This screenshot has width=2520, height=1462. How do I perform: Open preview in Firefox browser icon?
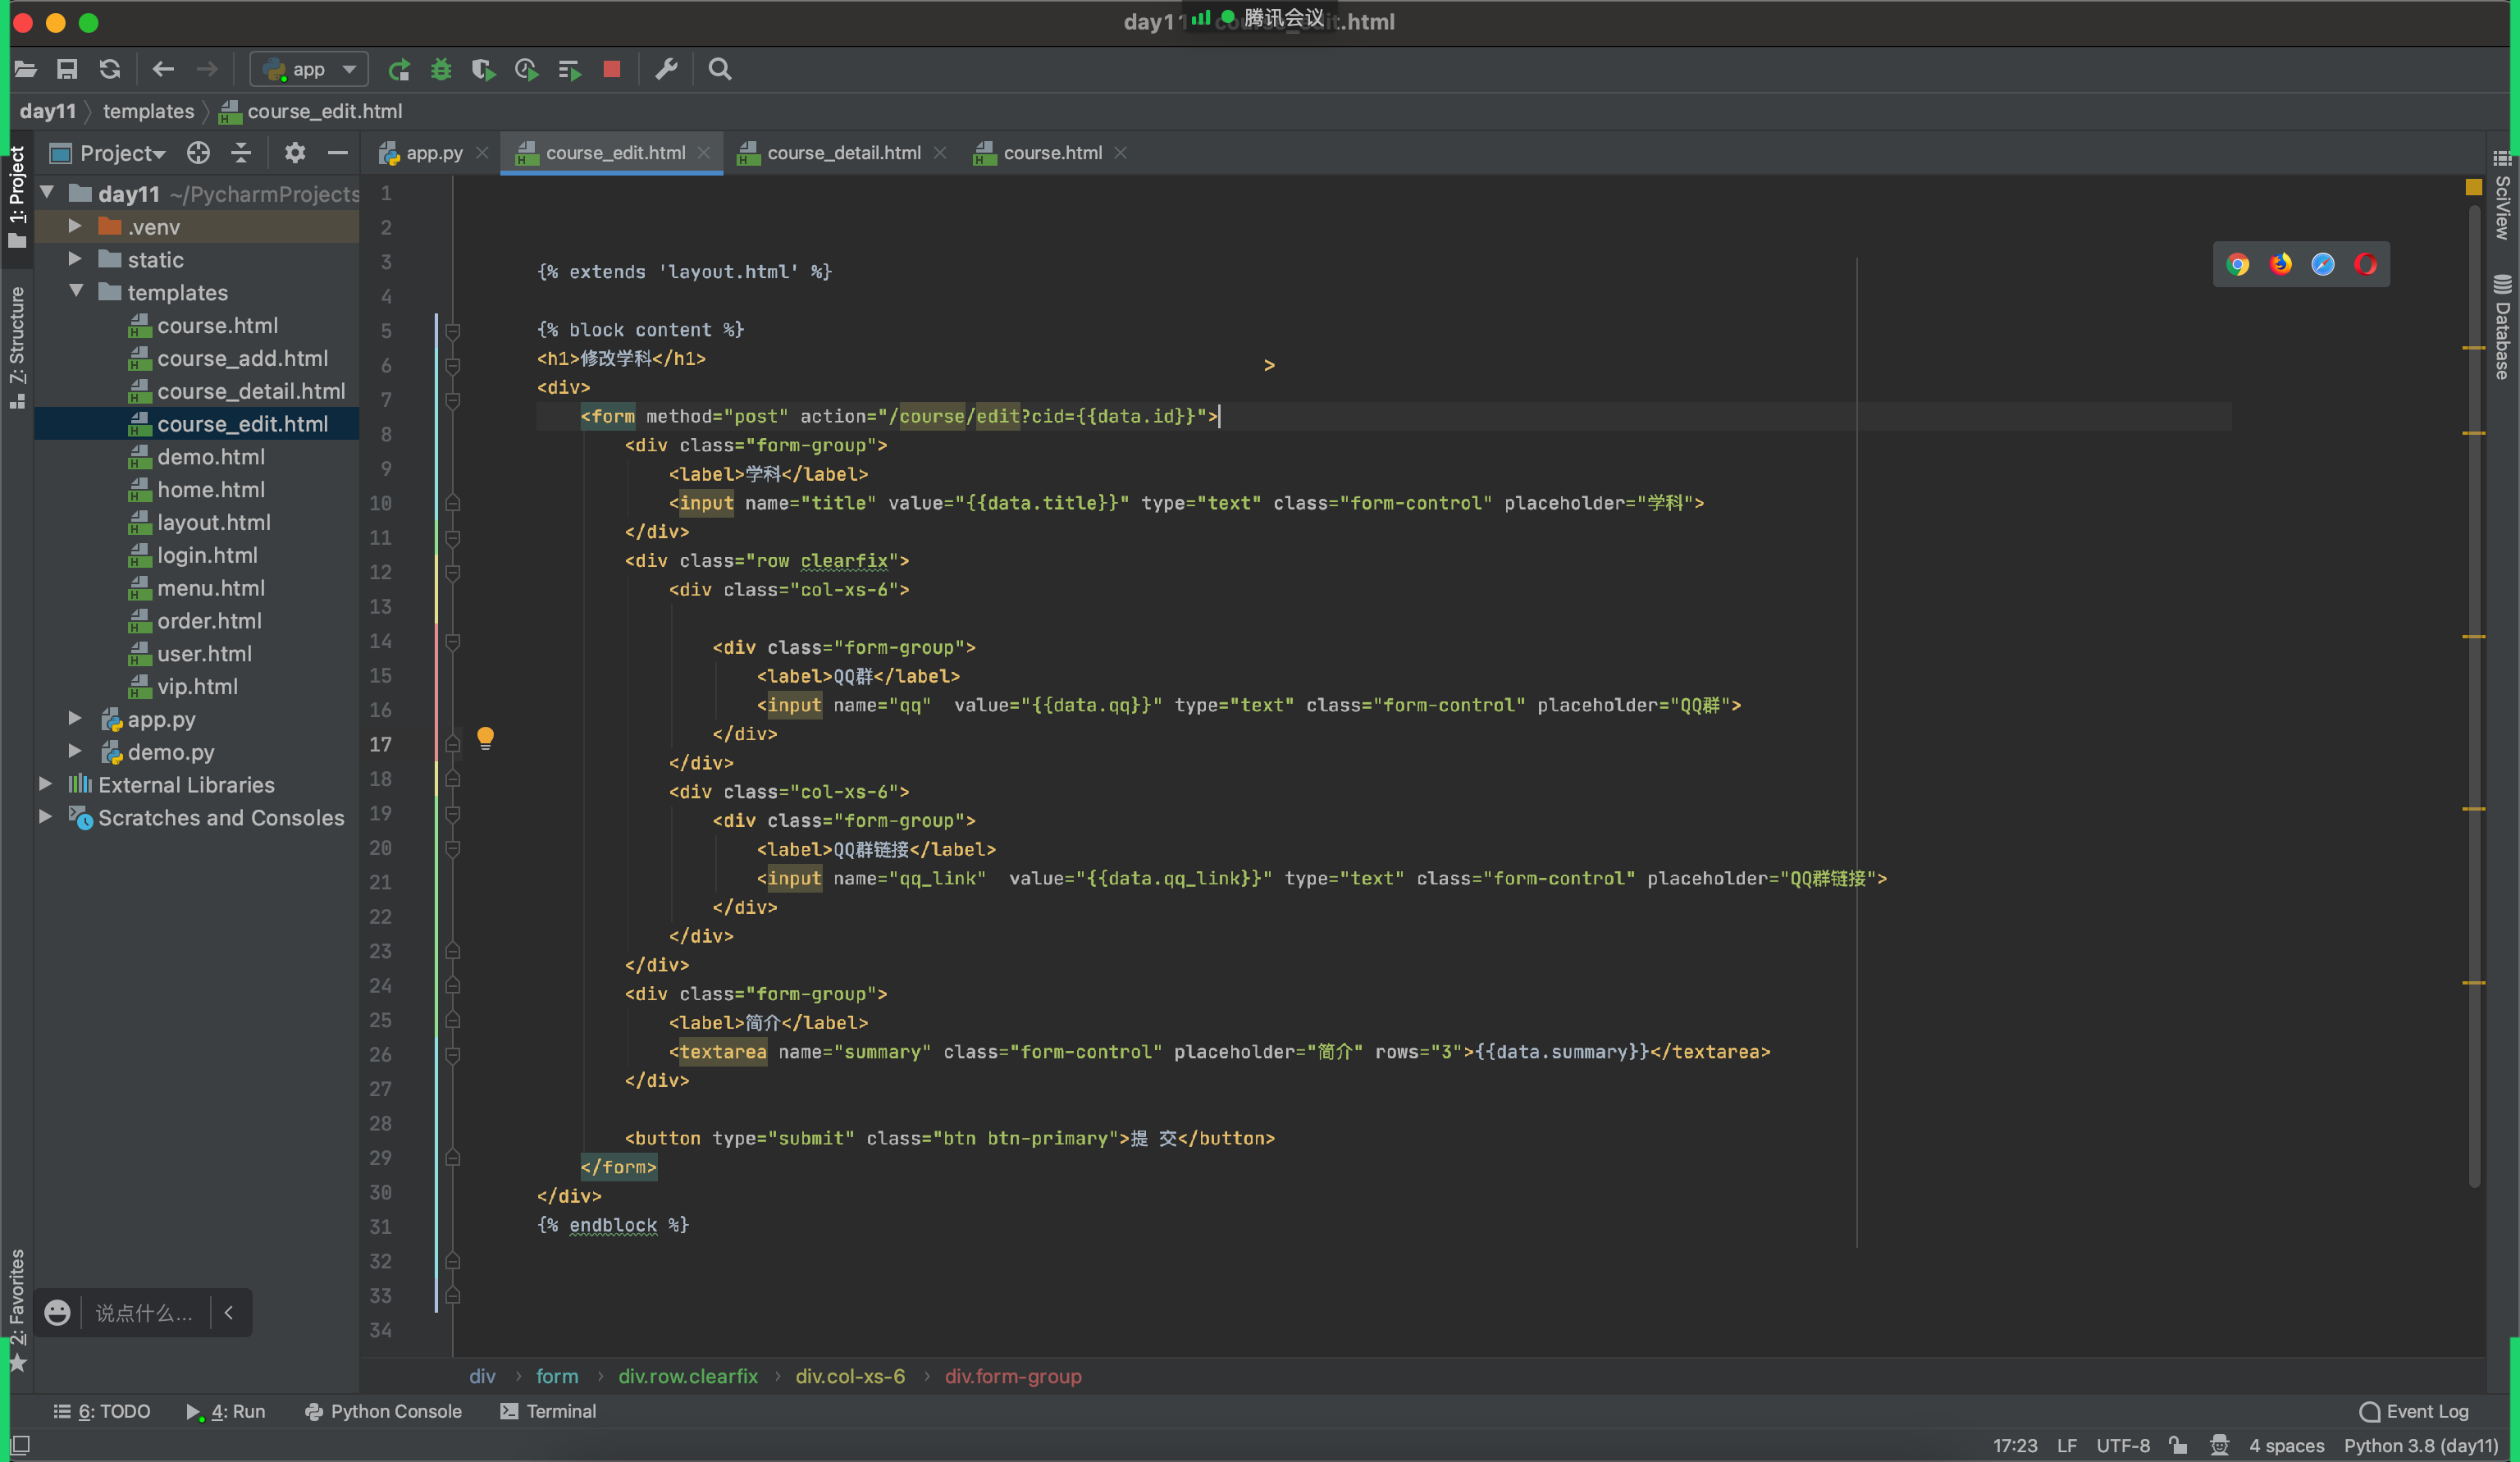(2281, 264)
